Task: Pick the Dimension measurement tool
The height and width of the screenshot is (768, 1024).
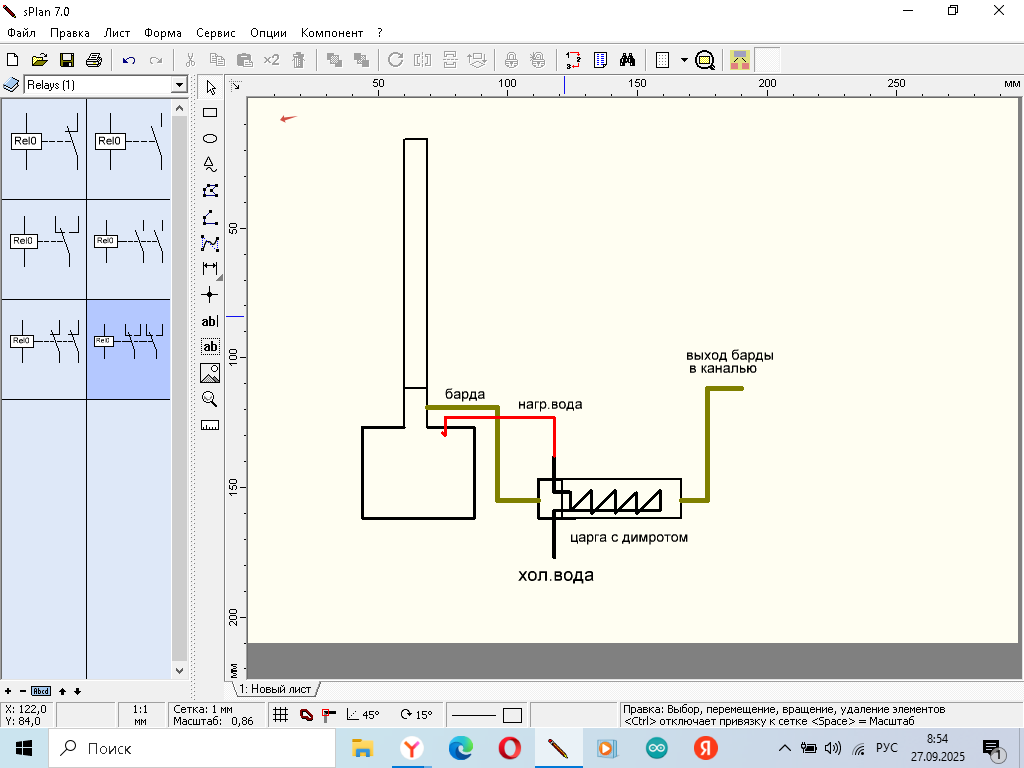Action: [210, 268]
